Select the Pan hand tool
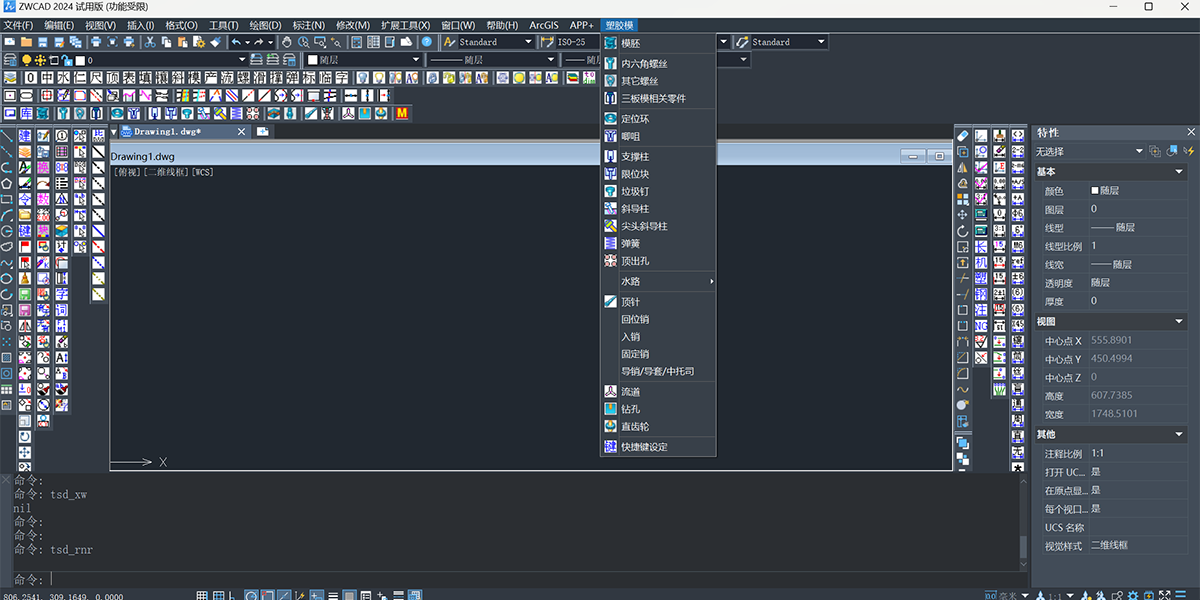The image size is (1200, 600). pos(286,42)
